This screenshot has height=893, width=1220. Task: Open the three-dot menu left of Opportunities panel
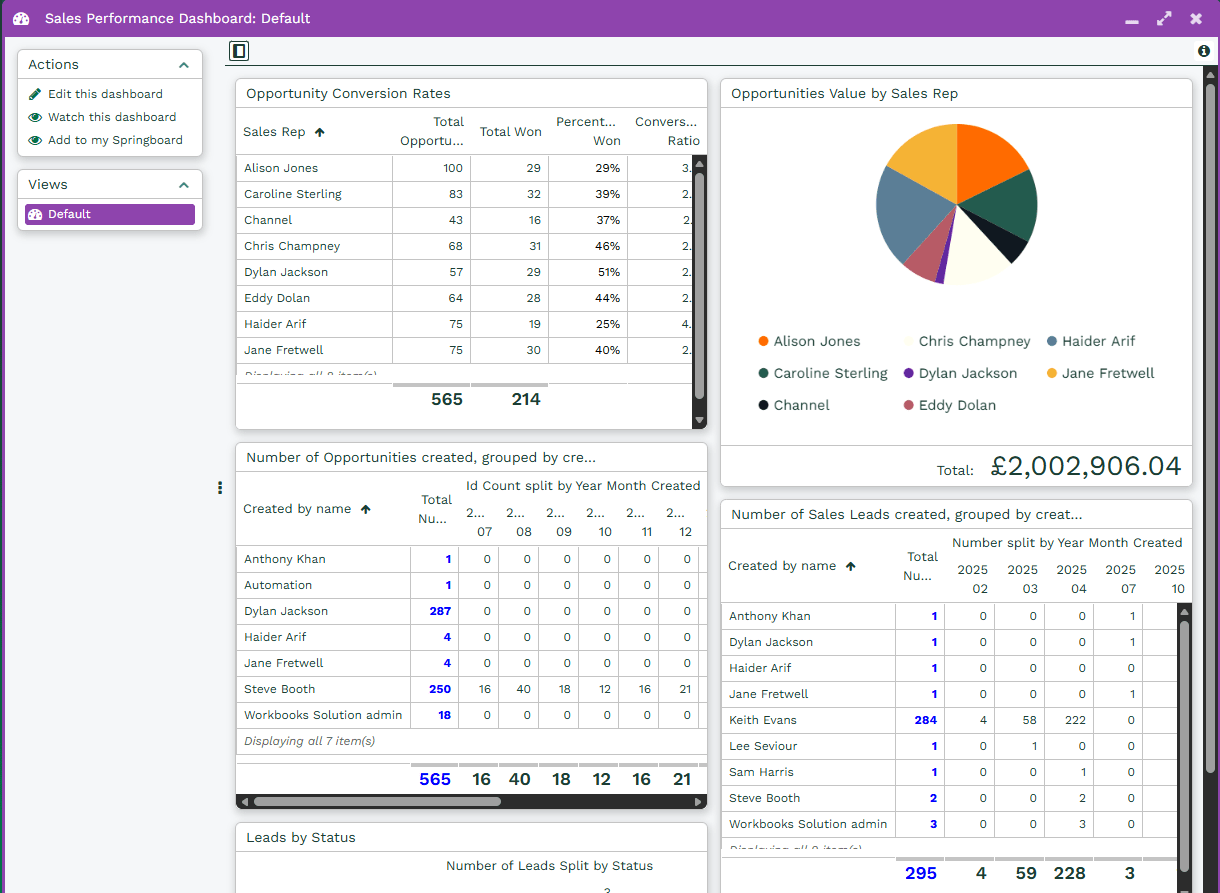220,488
